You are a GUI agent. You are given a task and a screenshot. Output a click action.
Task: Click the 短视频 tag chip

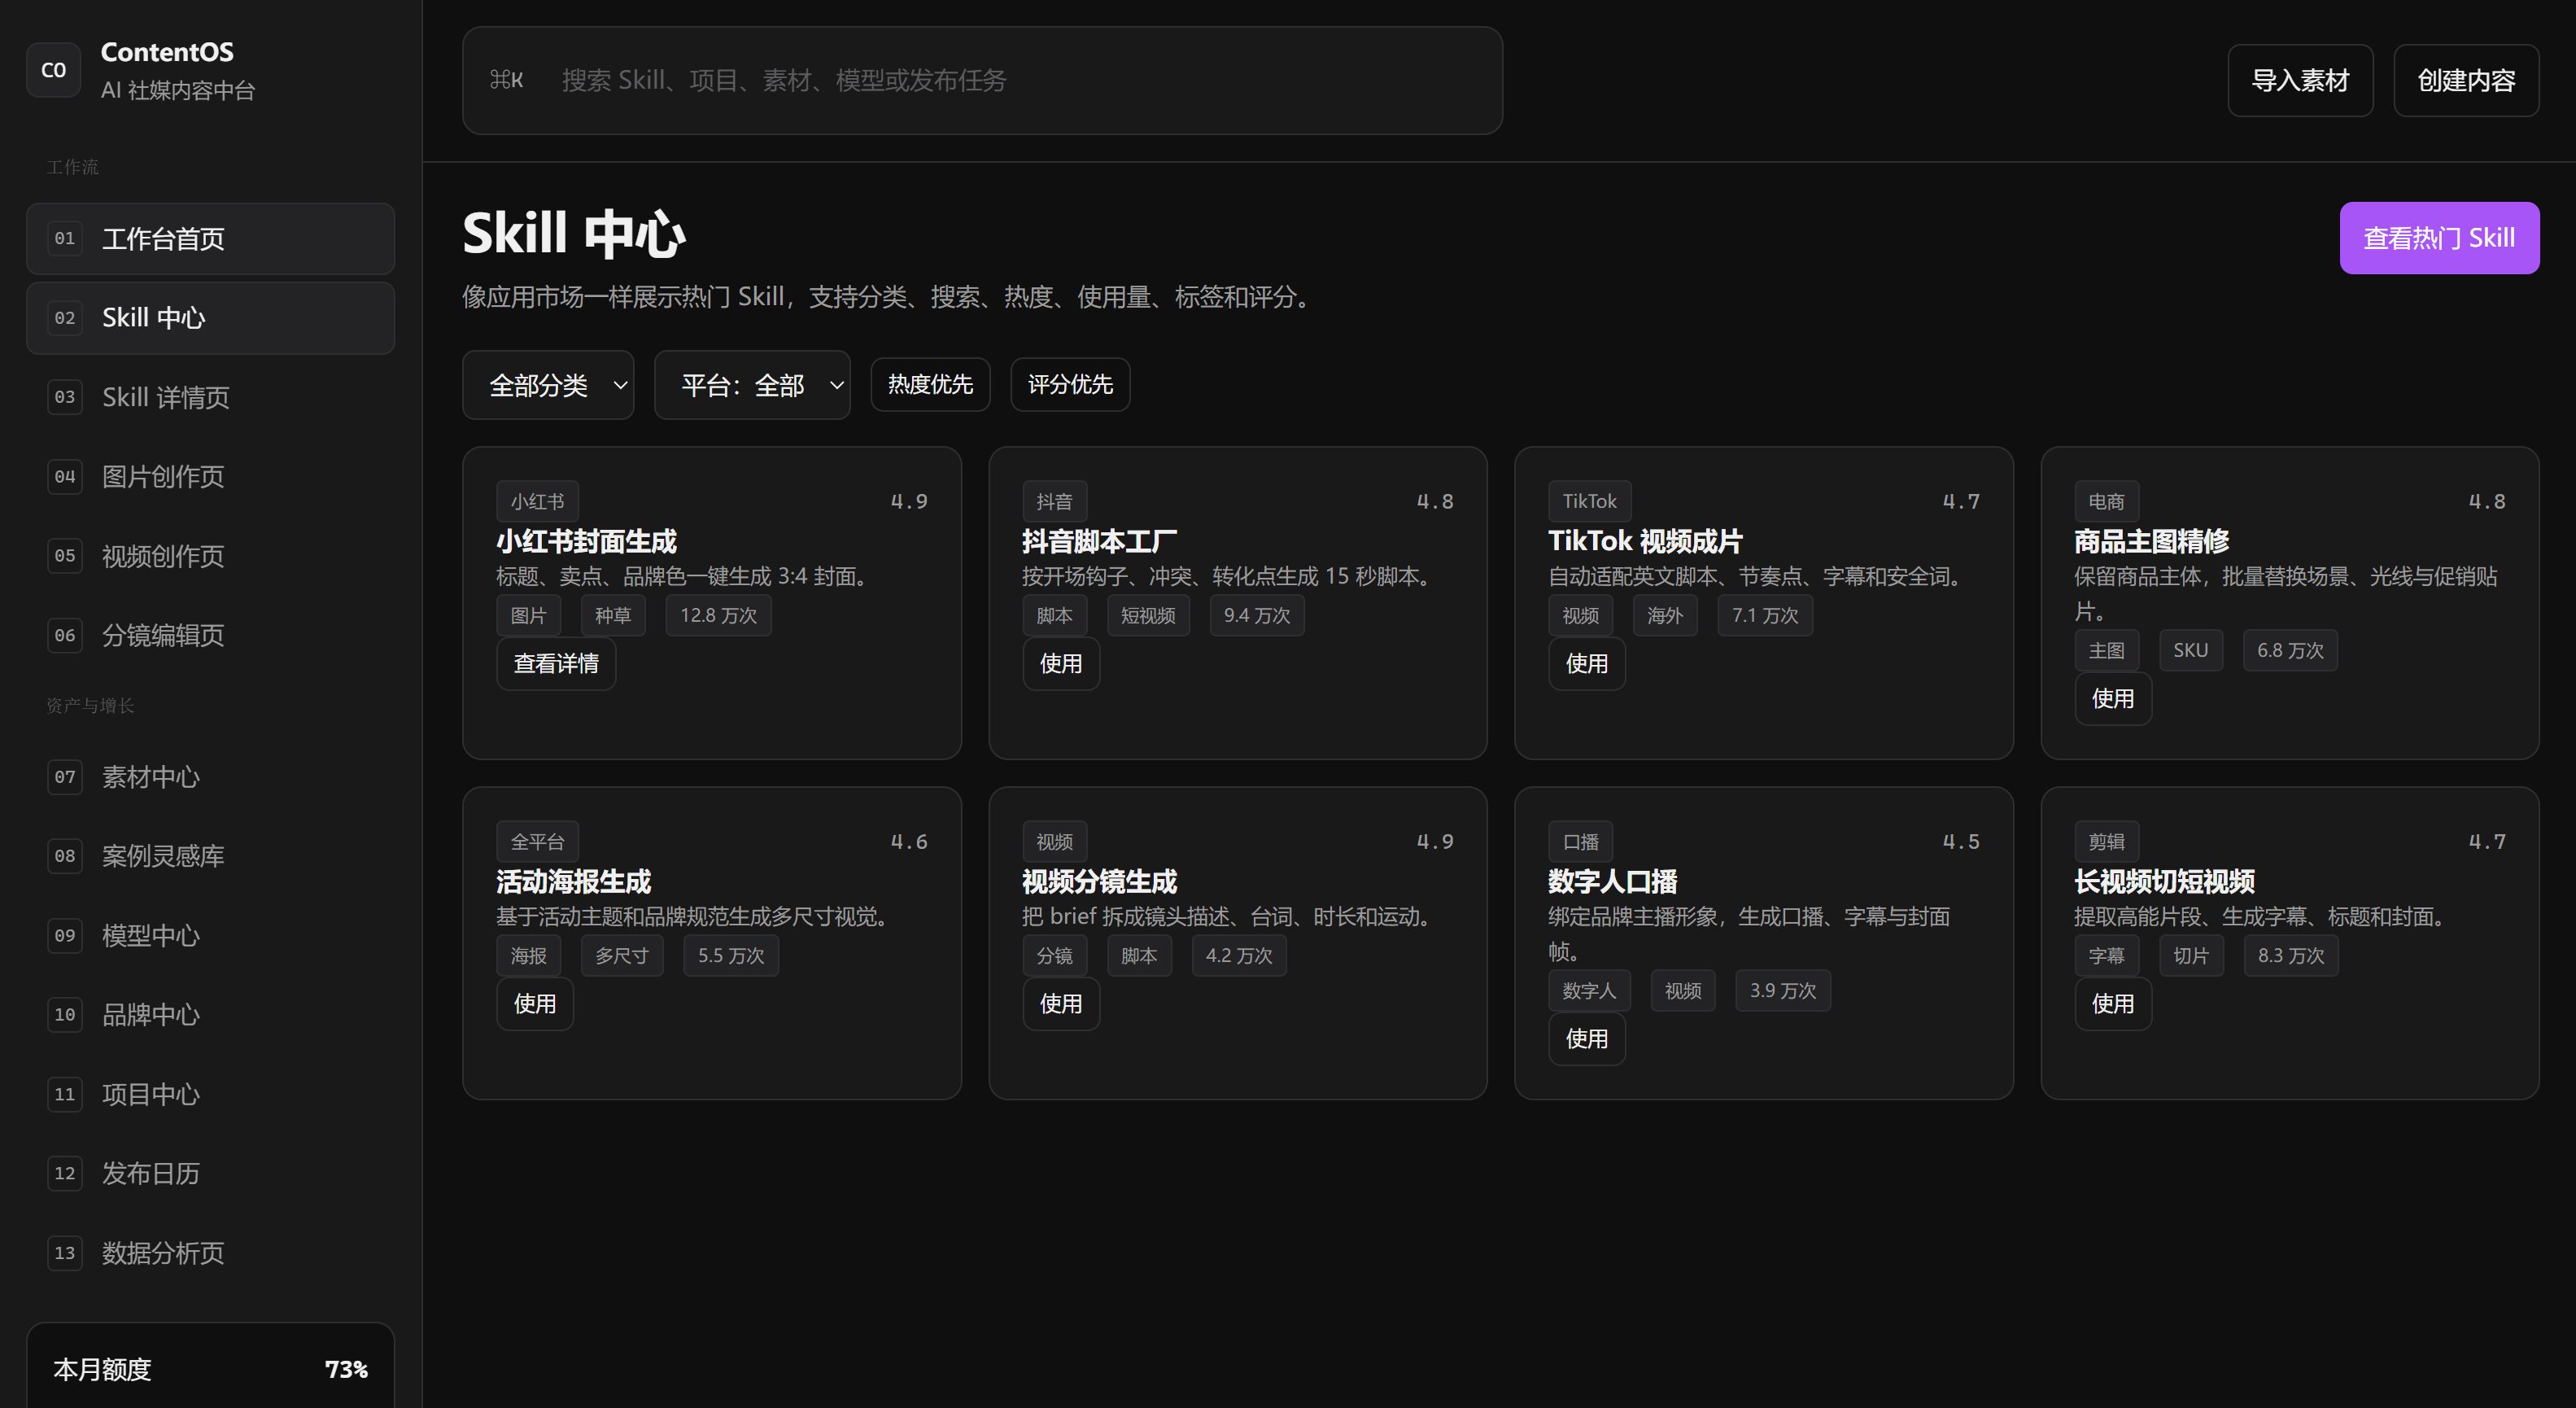click(x=1148, y=616)
